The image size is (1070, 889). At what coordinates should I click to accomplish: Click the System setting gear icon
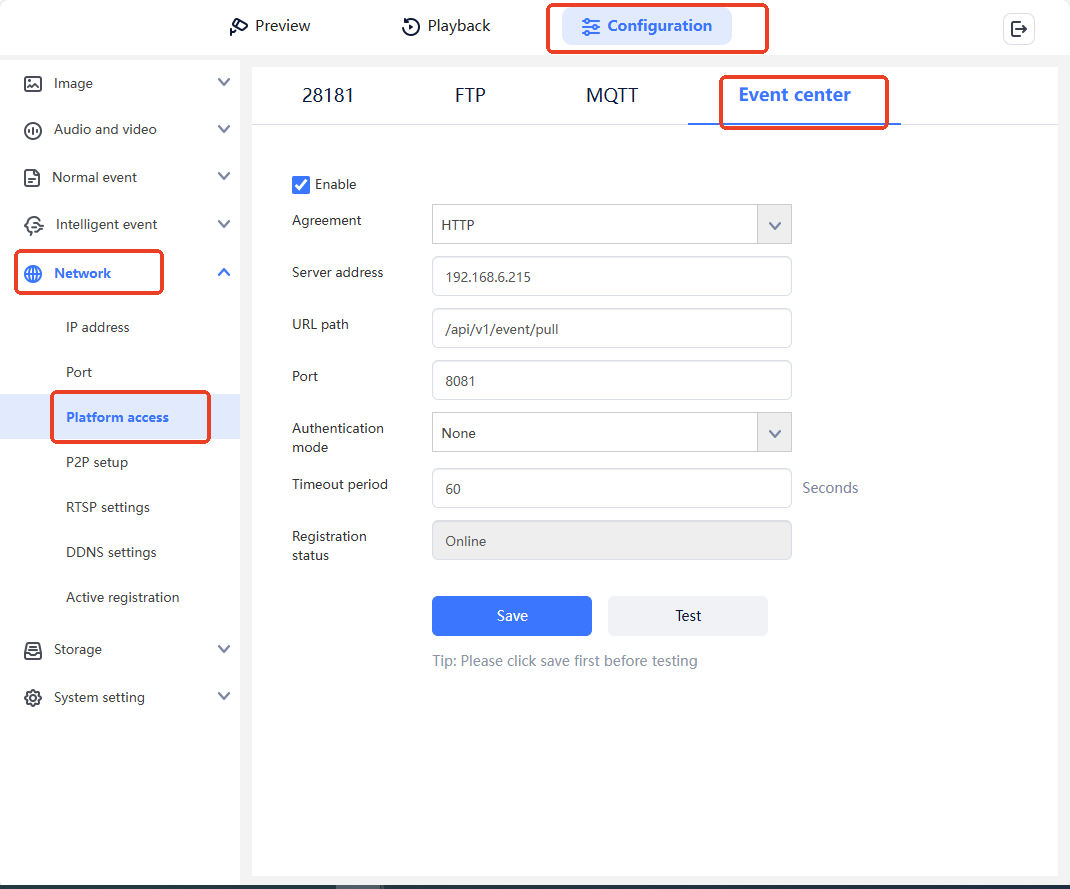[33, 698]
